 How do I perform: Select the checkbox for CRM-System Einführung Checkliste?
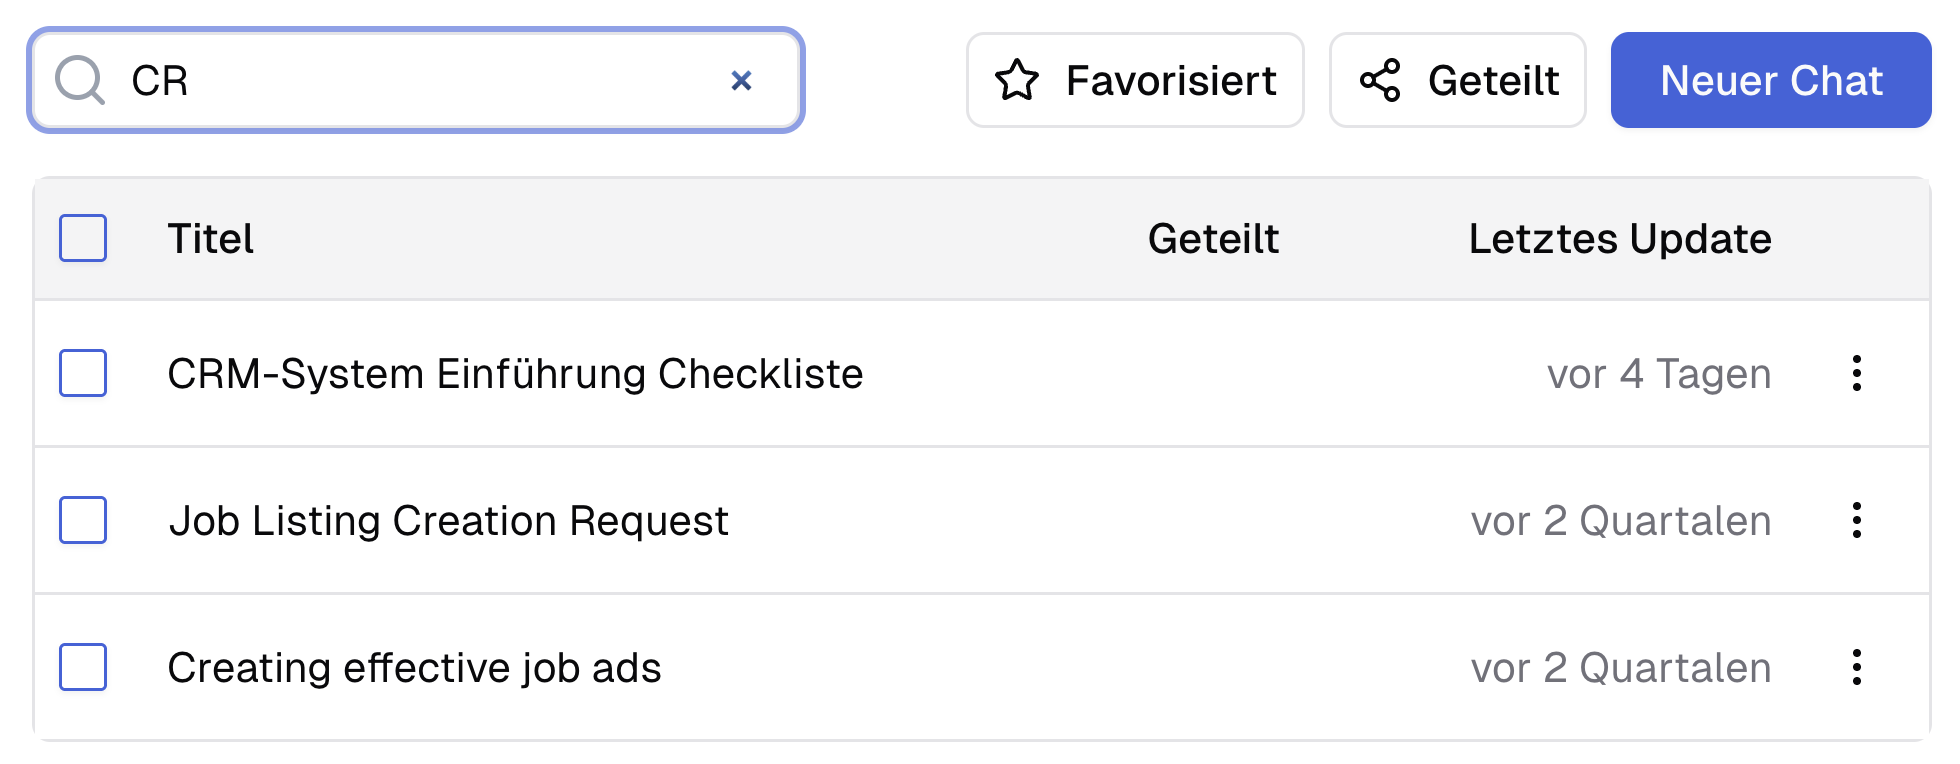click(x=83, y=374)
